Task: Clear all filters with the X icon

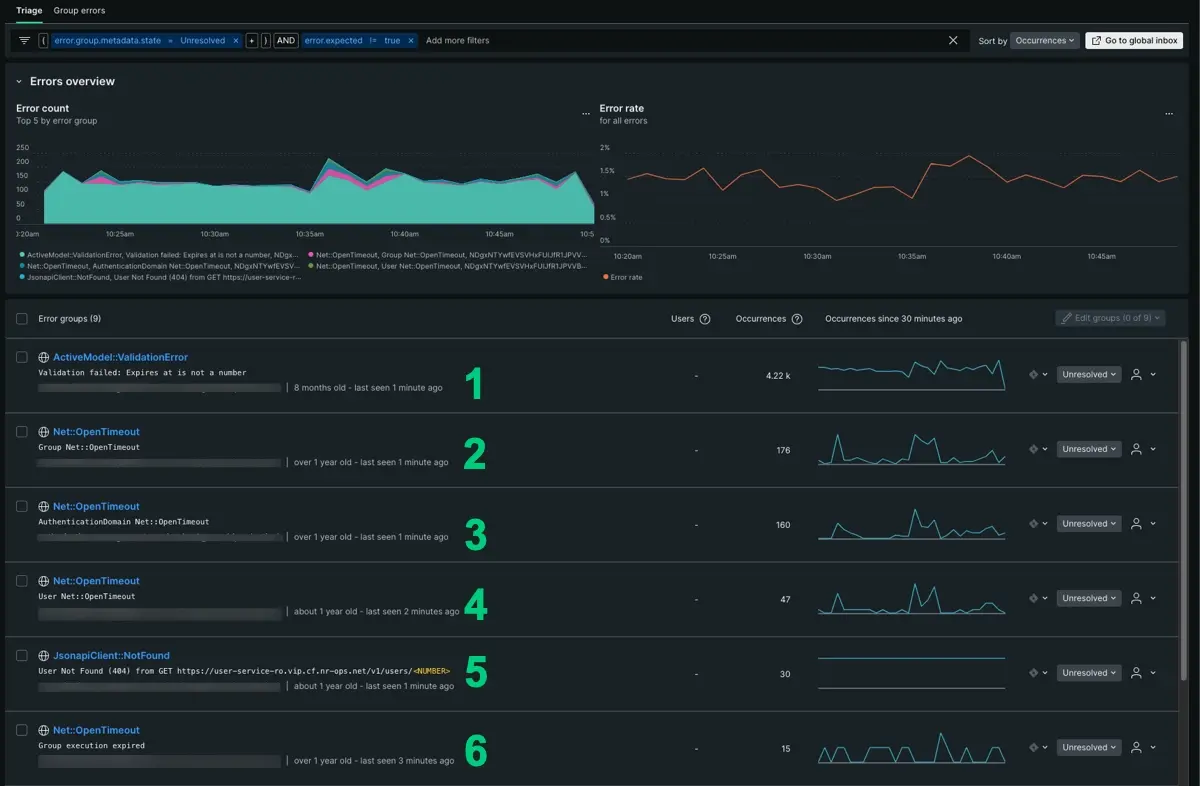Action: click(953, 41)
